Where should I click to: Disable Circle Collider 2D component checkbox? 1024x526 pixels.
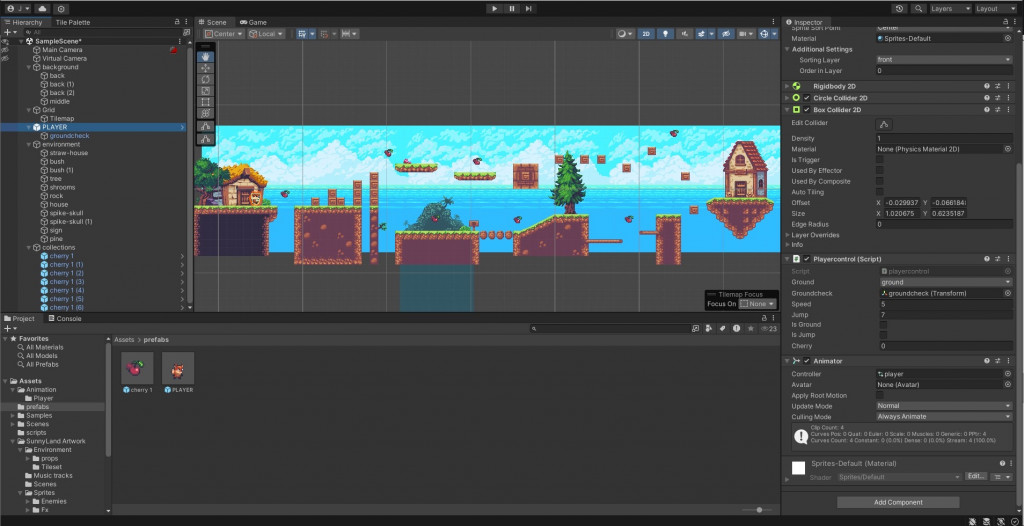[x=807, y=98]
